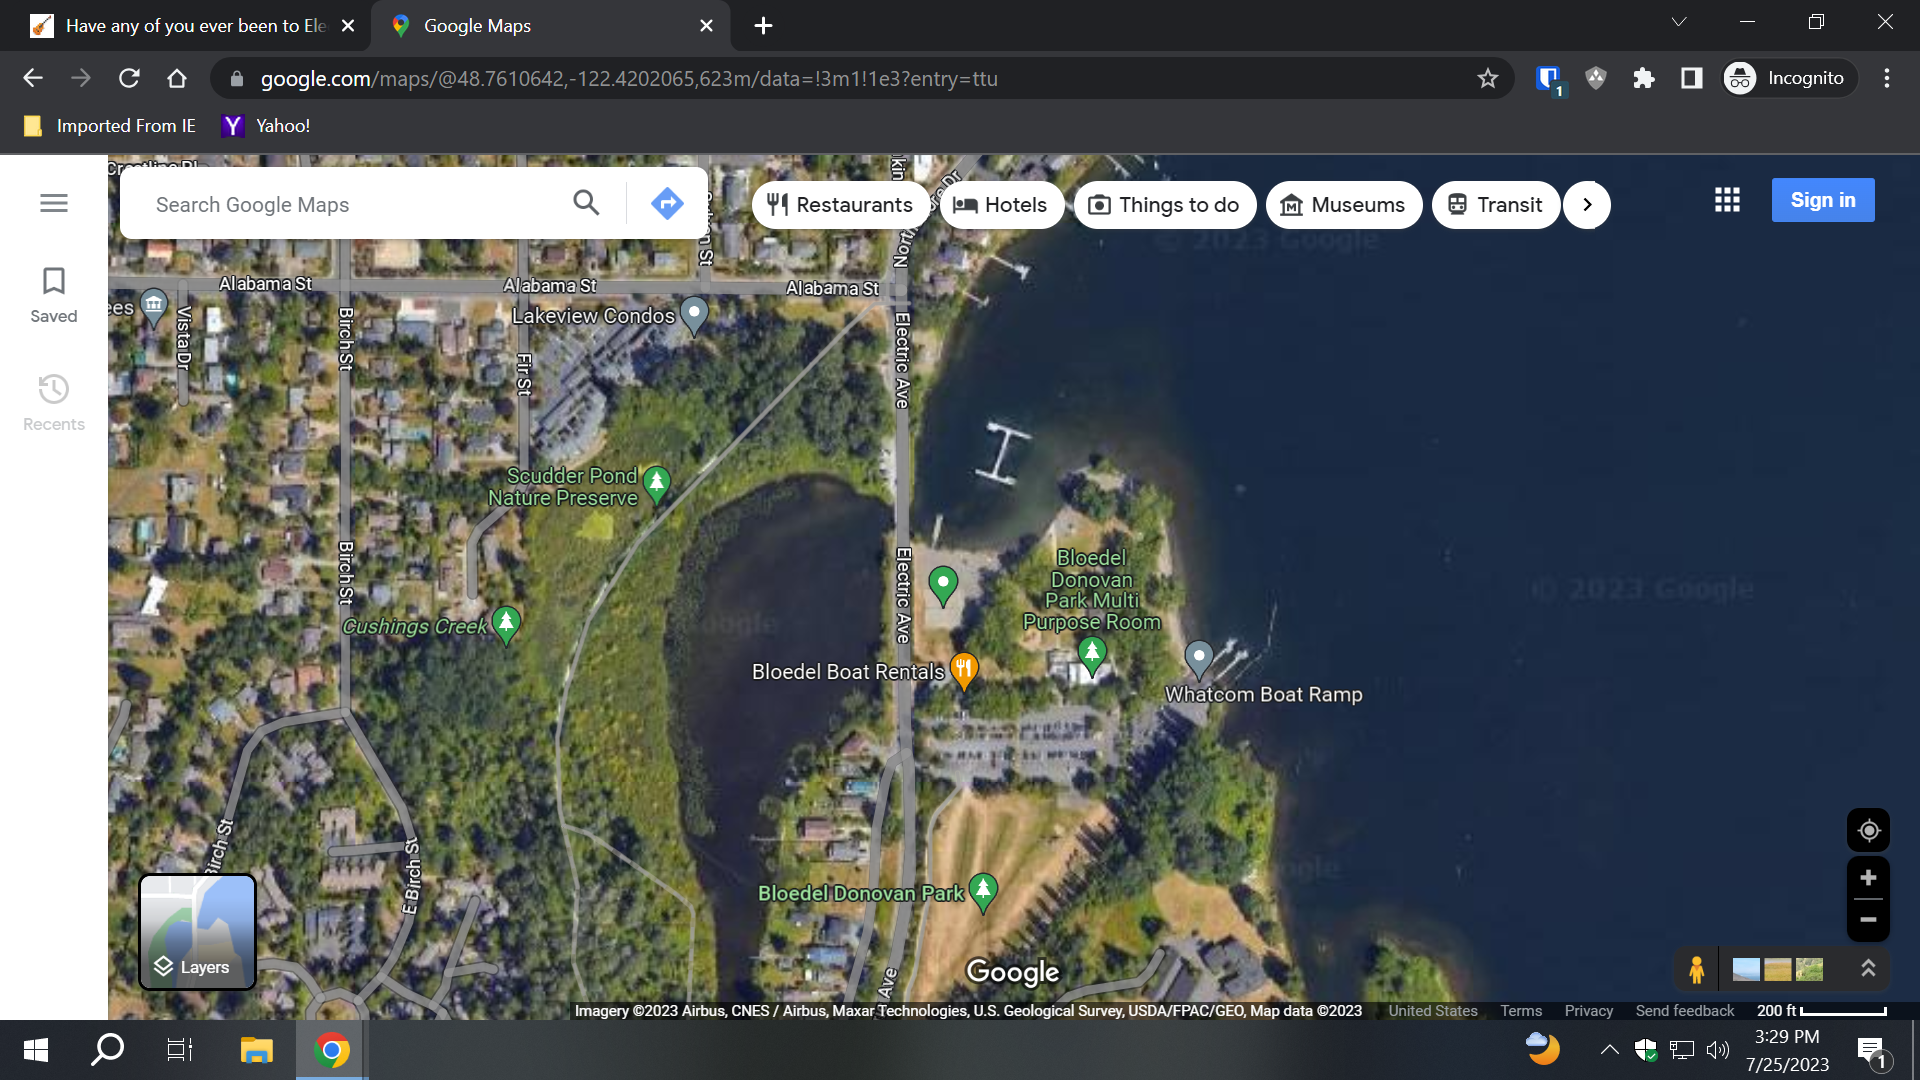Select Scudder Pond Nature Preserve pin
The height and width of the screenshot is (1080, 1920).
(657, 484)
